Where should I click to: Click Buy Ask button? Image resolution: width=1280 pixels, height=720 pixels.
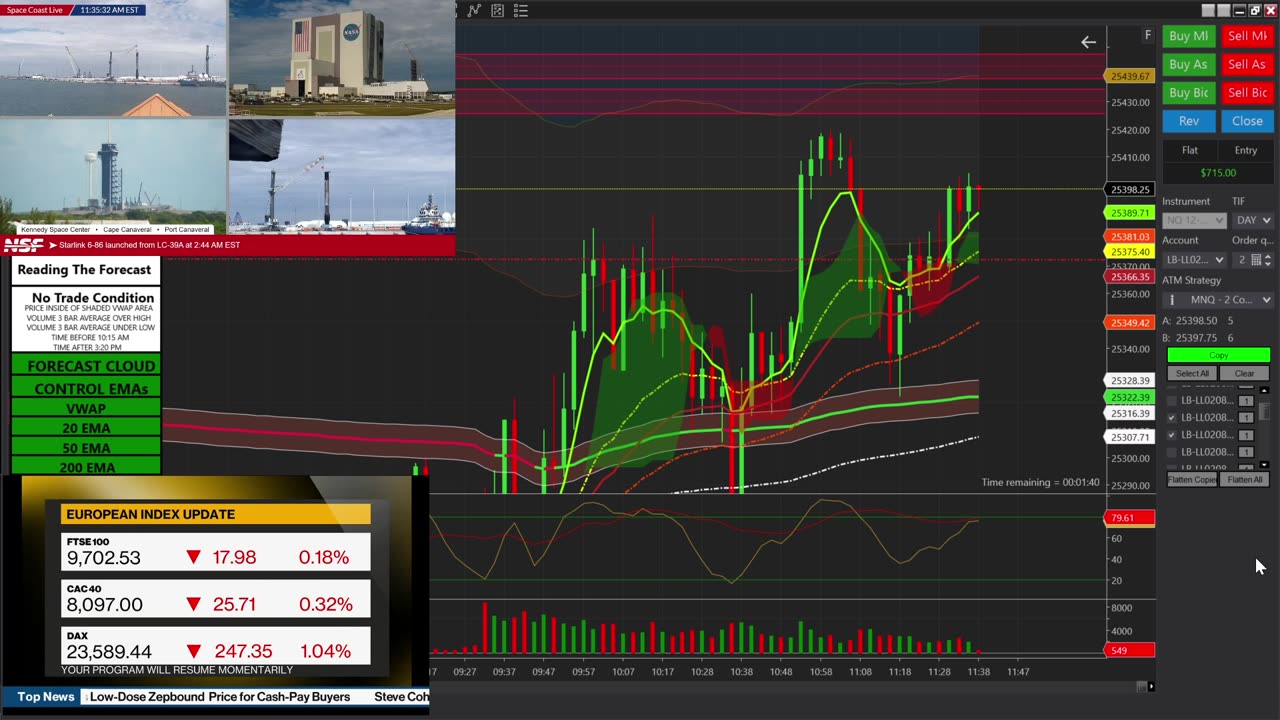[x=1188, y=64]
